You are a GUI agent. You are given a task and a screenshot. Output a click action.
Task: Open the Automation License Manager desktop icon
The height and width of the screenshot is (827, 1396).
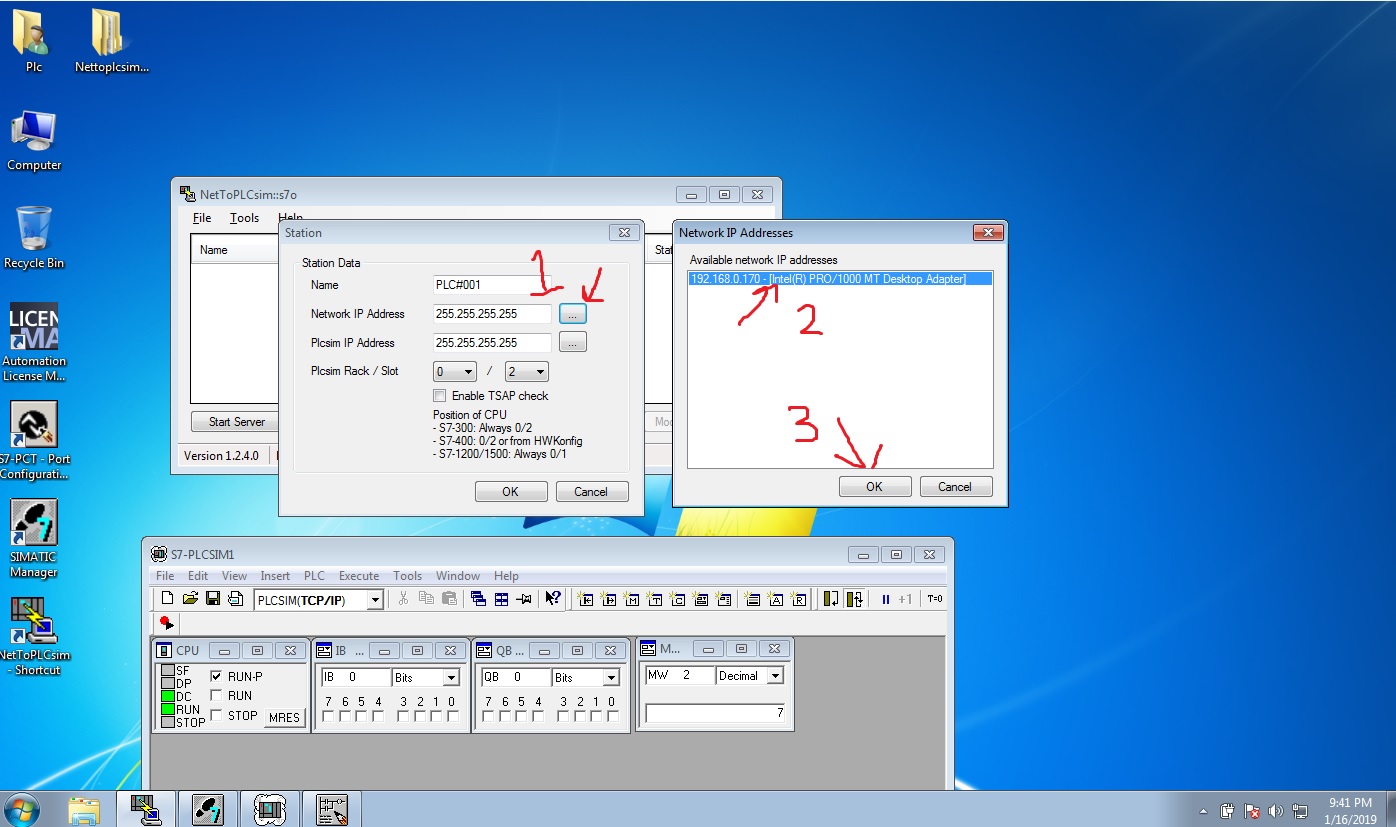click(x=34, y=342)
